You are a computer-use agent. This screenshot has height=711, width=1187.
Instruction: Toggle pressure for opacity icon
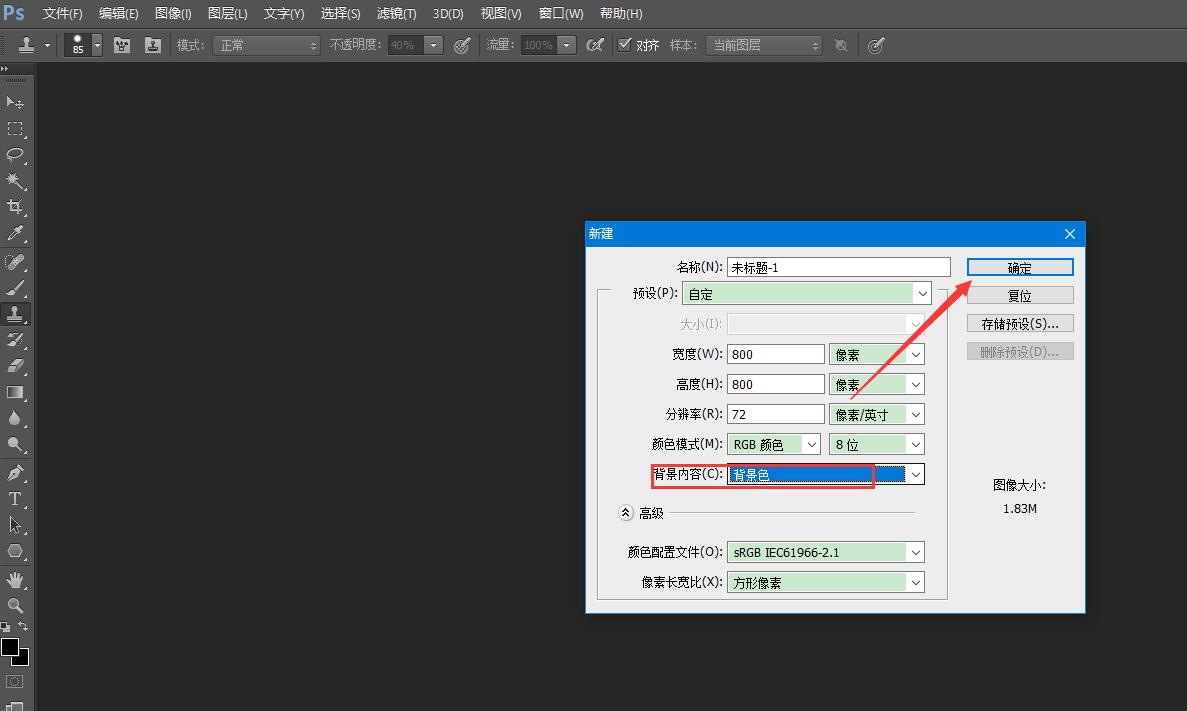(462, 45)
